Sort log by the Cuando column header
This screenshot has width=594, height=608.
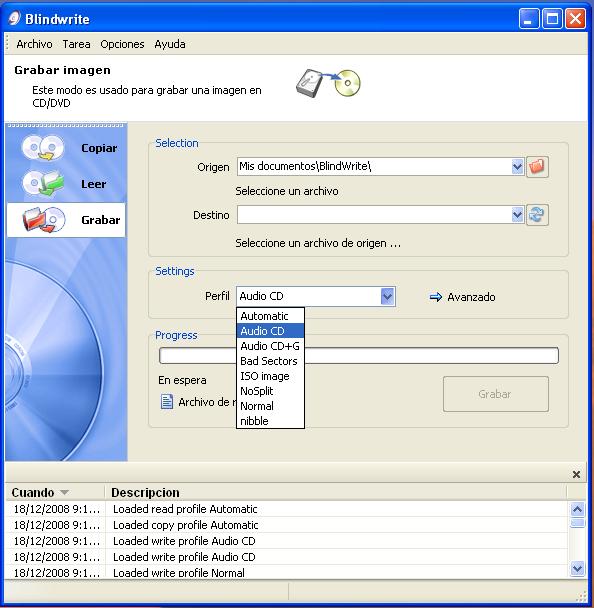55,492
